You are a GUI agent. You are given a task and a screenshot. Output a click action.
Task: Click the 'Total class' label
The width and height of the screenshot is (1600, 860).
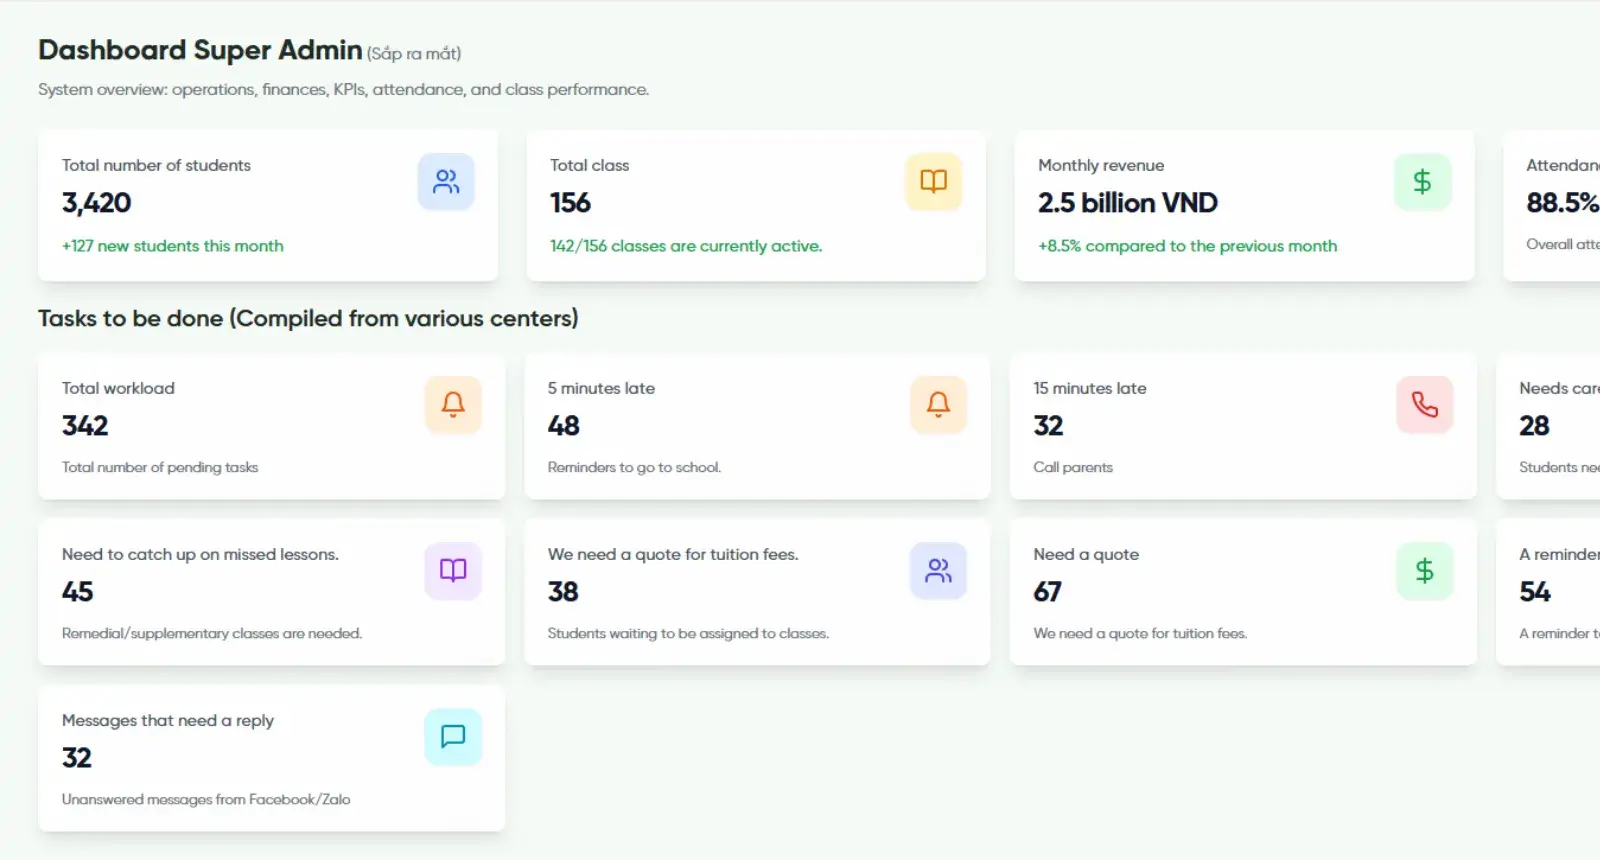(x=589, y=165)
